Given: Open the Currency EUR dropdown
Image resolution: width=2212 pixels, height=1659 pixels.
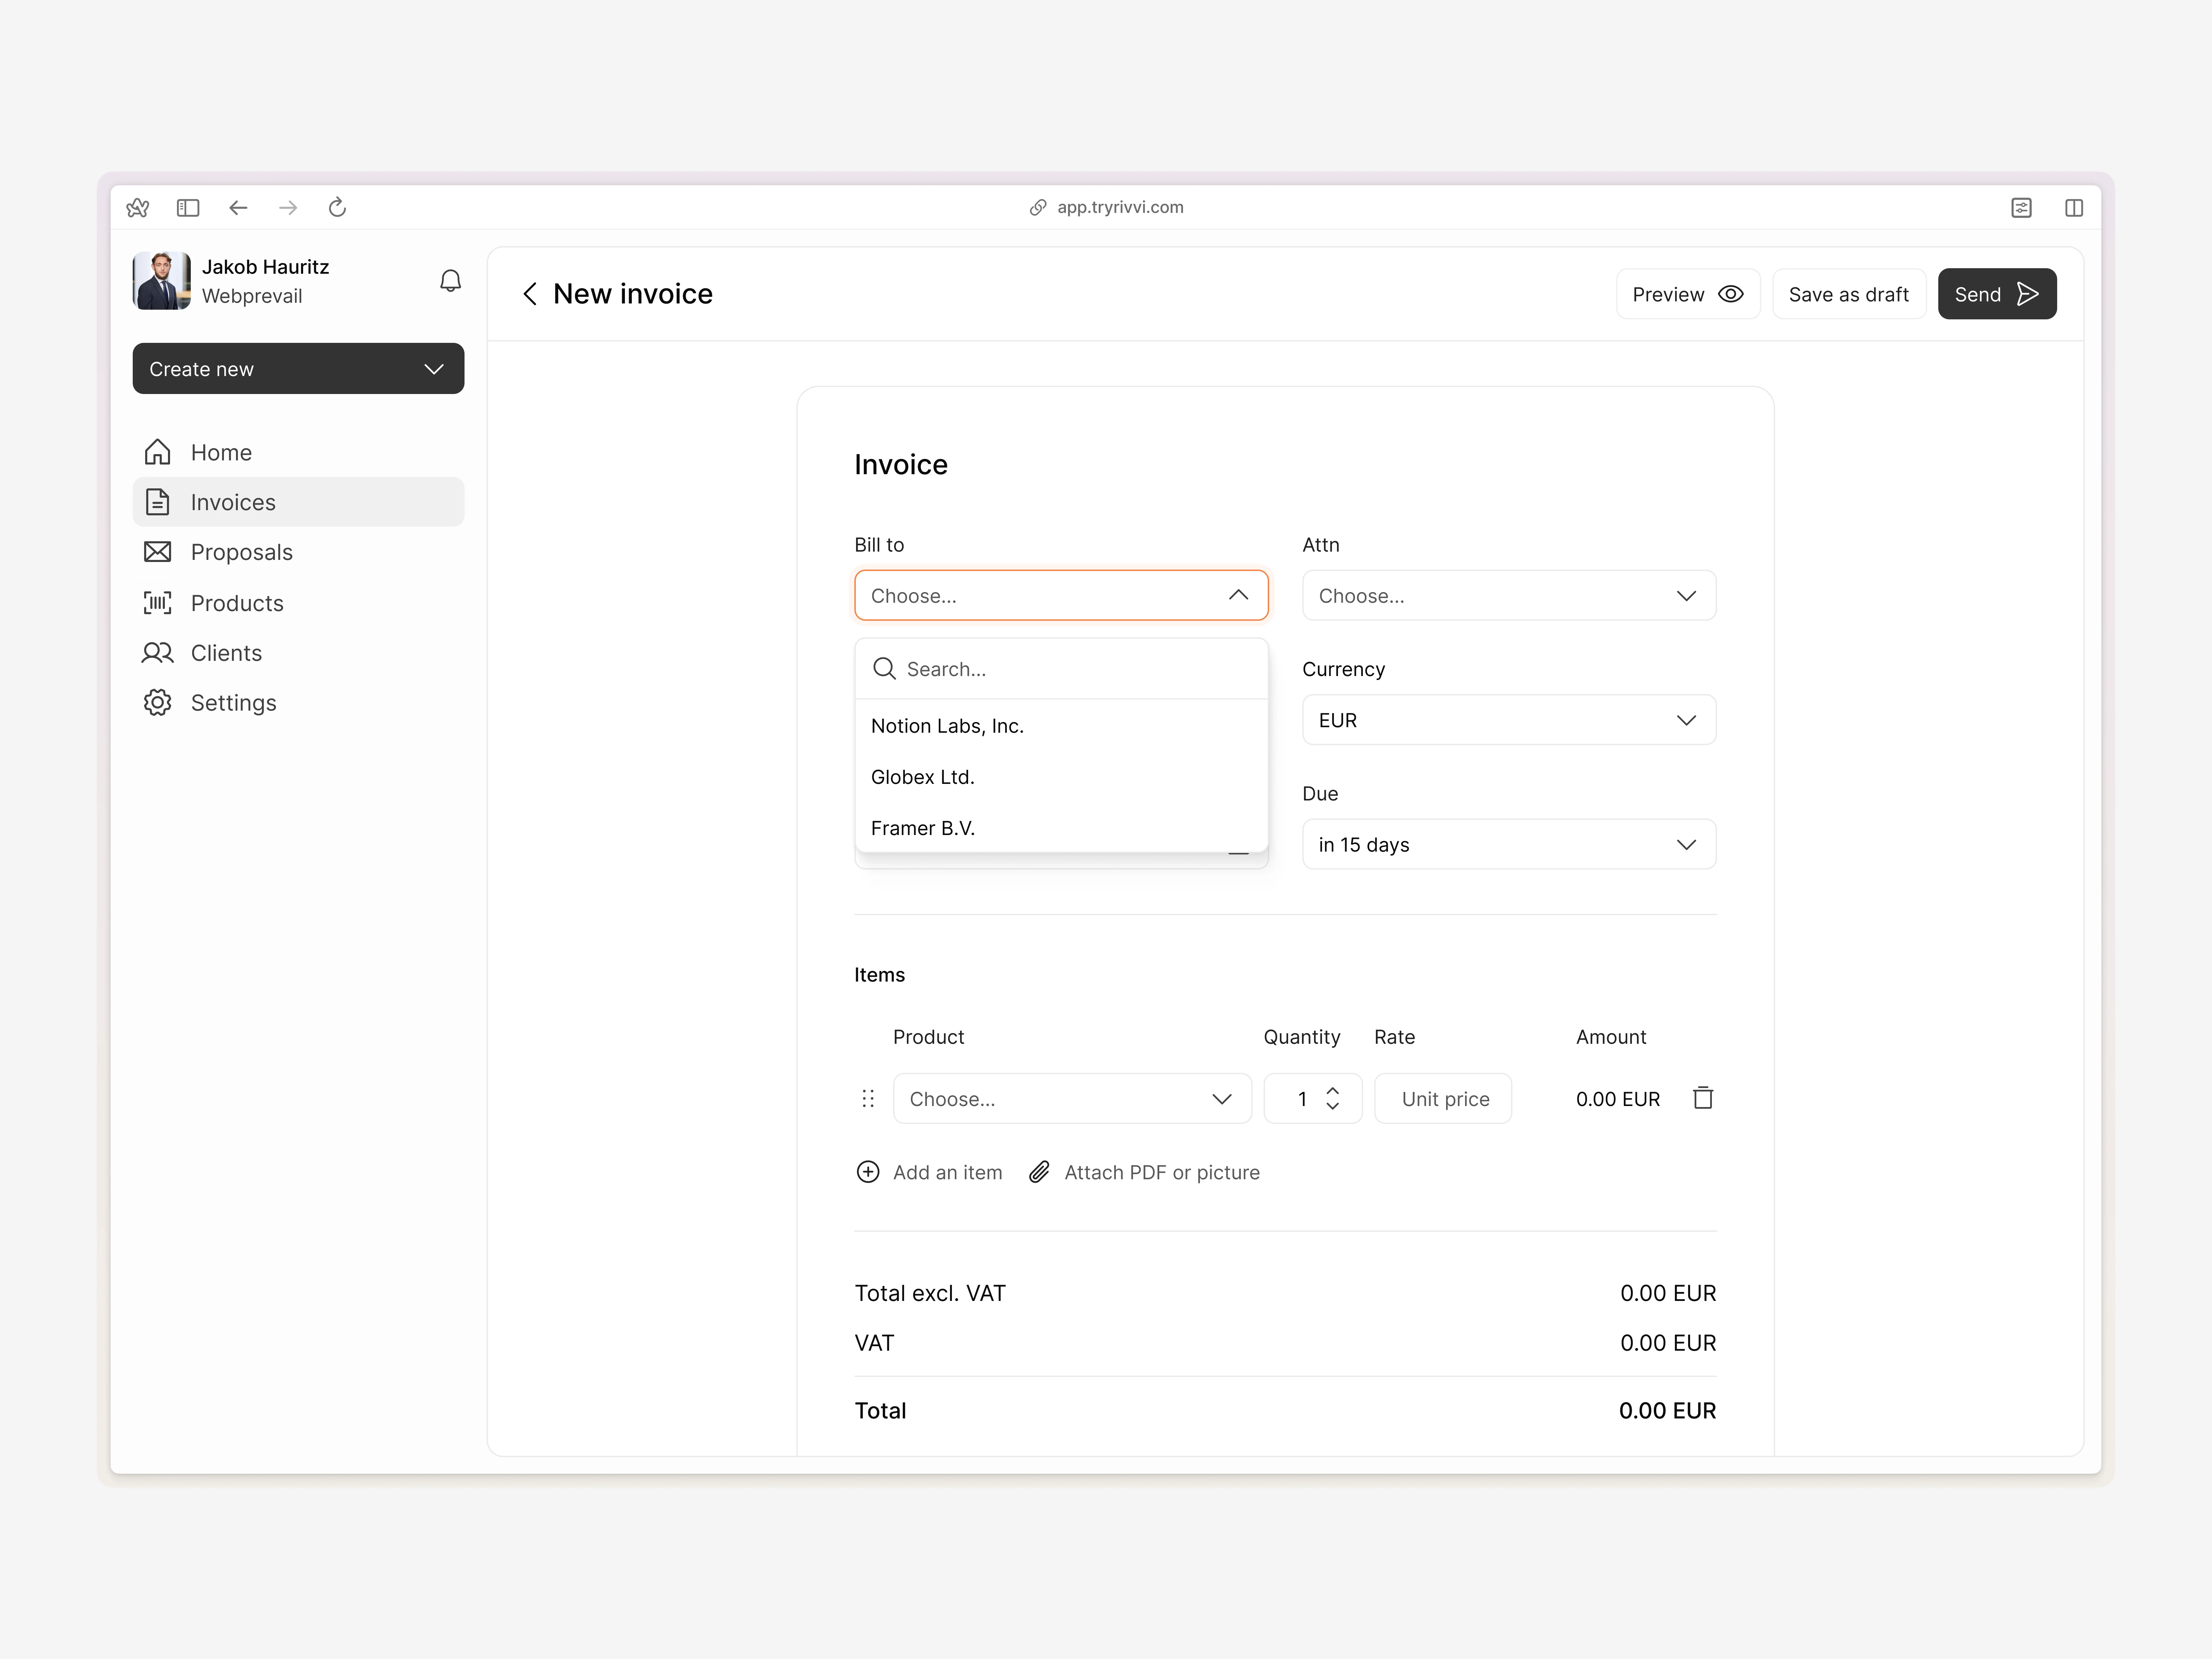Looking at the screenshot, I should (1509, 720).
